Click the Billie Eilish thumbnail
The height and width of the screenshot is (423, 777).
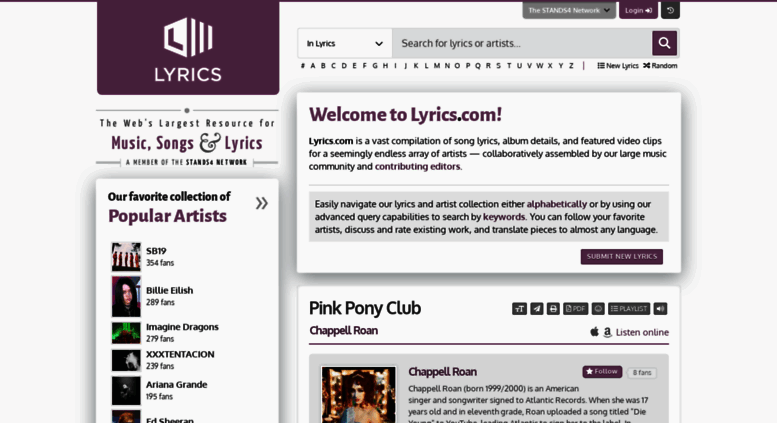126,296
